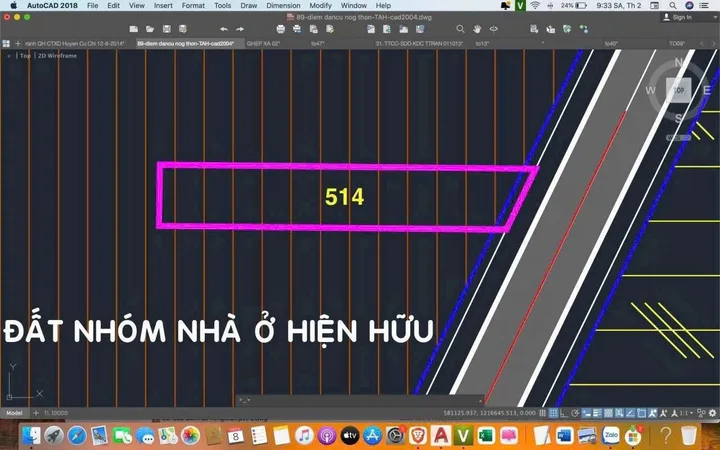Open annotation scale 1:1 dropdown
This screenshot has height=450, width=720.
tap(686, 413)
